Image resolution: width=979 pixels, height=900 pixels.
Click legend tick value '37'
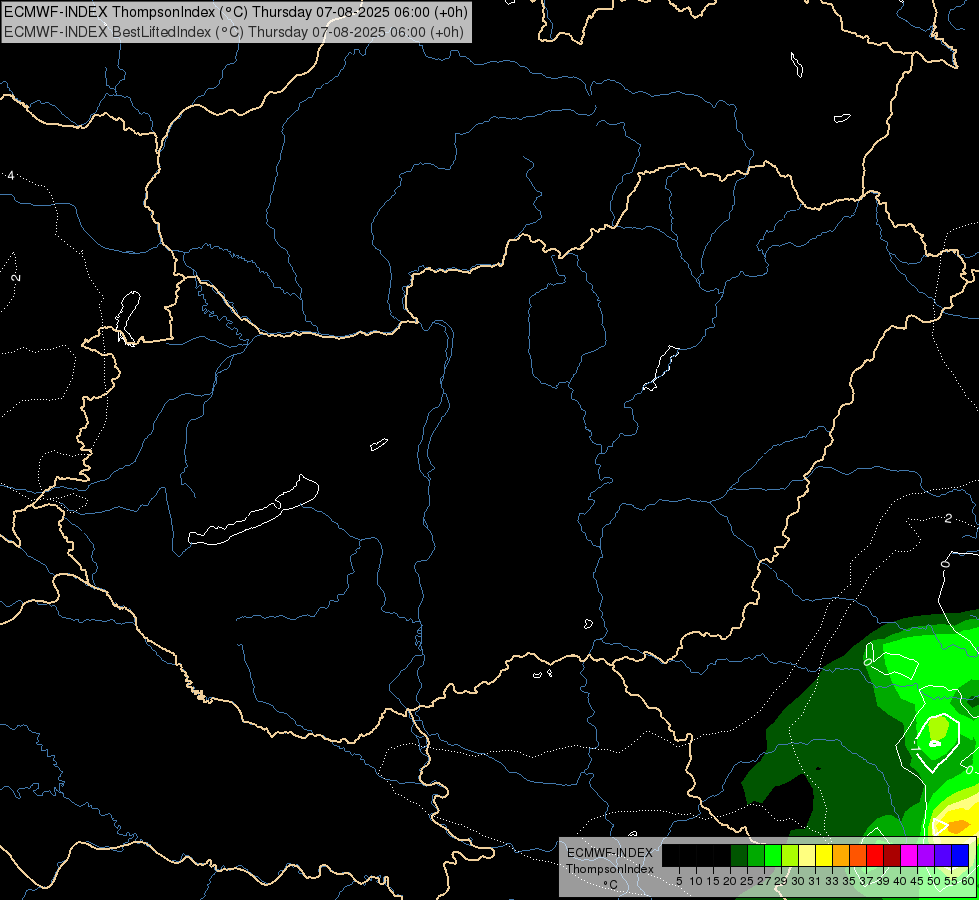(x=867, y=881)
